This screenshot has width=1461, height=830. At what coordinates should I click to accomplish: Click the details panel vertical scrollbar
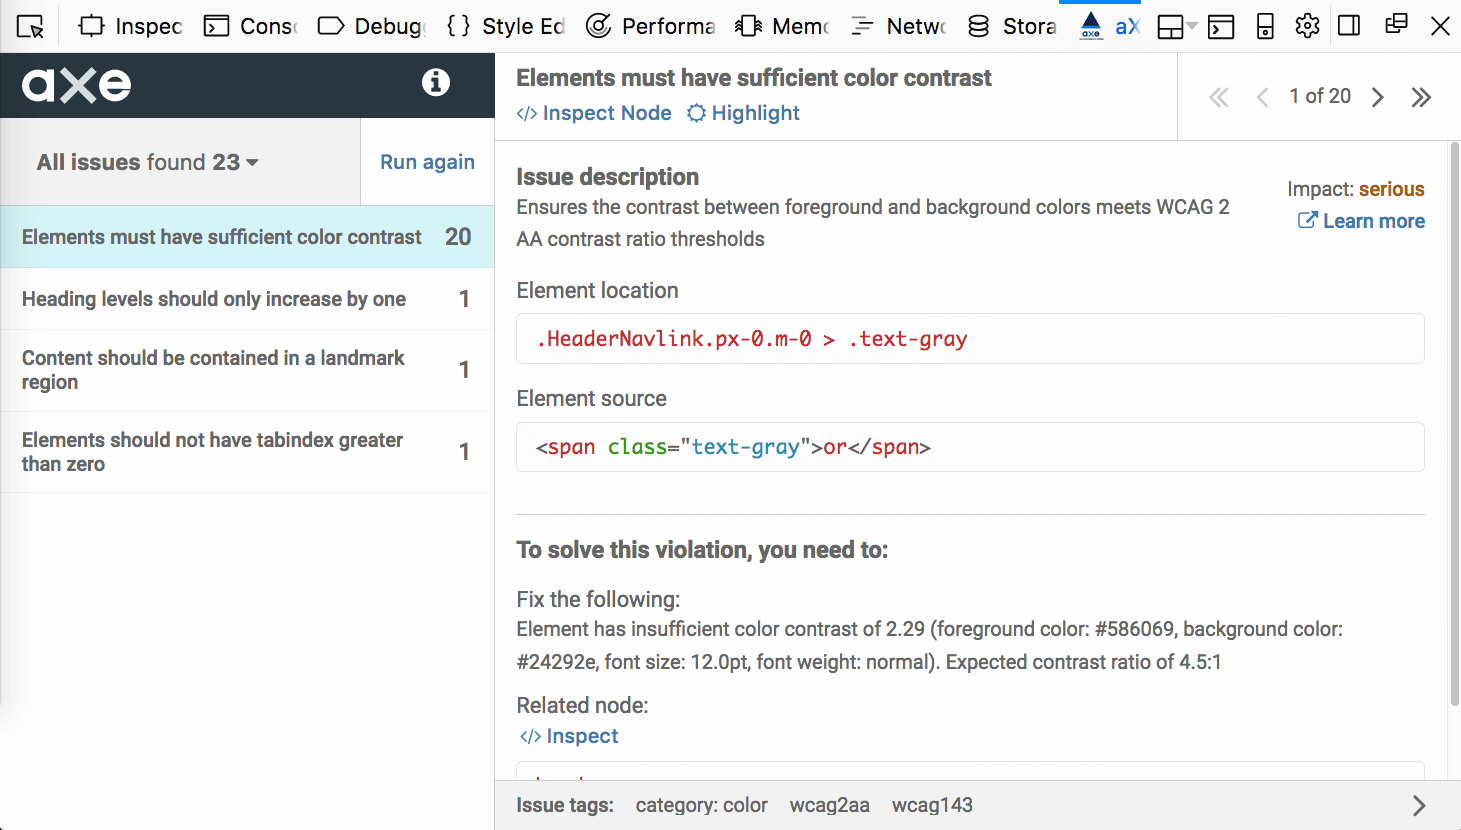(x=1454, y=424)
